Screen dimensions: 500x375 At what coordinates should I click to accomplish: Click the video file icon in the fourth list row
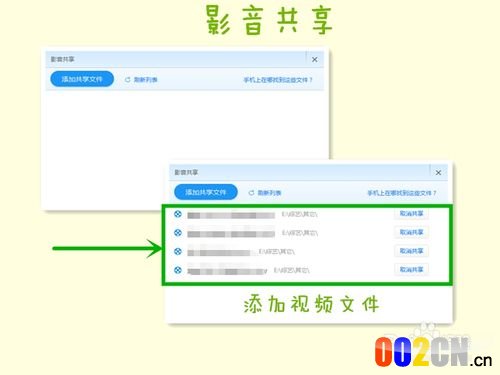pyautogui.click(x=178, y=270)
